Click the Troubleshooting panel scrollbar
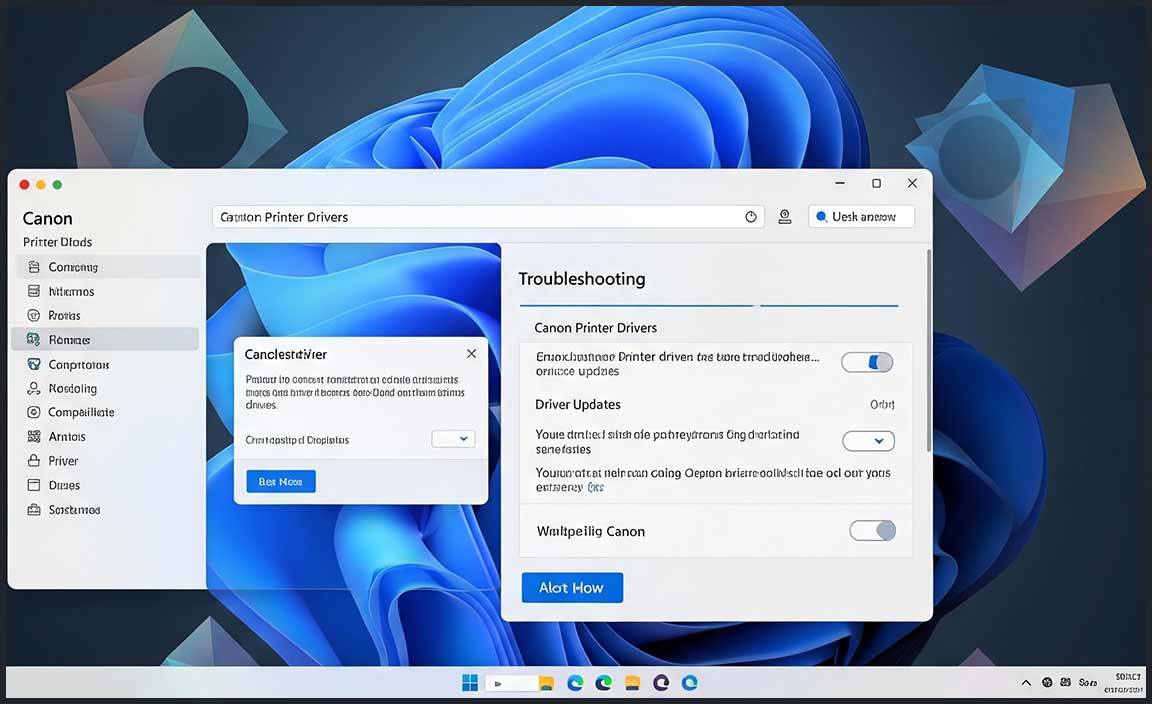The image size is (1152, 704). coord(929,351)
